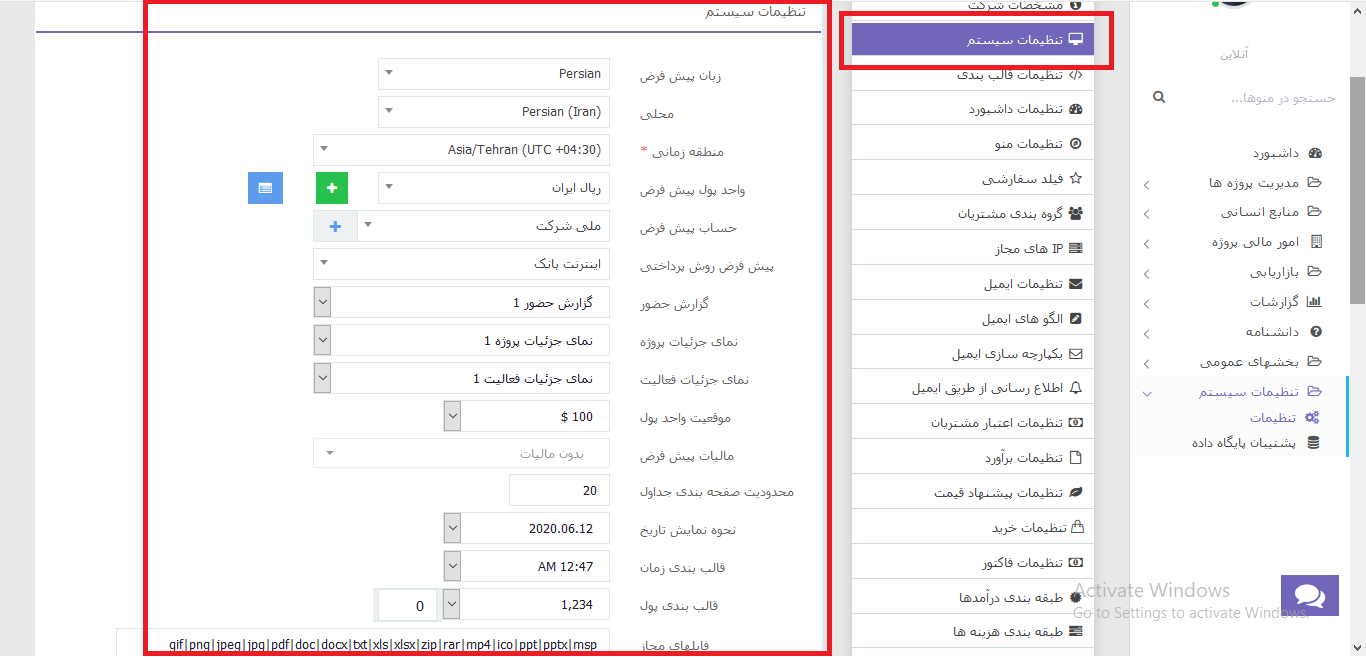Open محلی Persian (Iran) dropdown
1366x660 pixels.
(494, 112)
